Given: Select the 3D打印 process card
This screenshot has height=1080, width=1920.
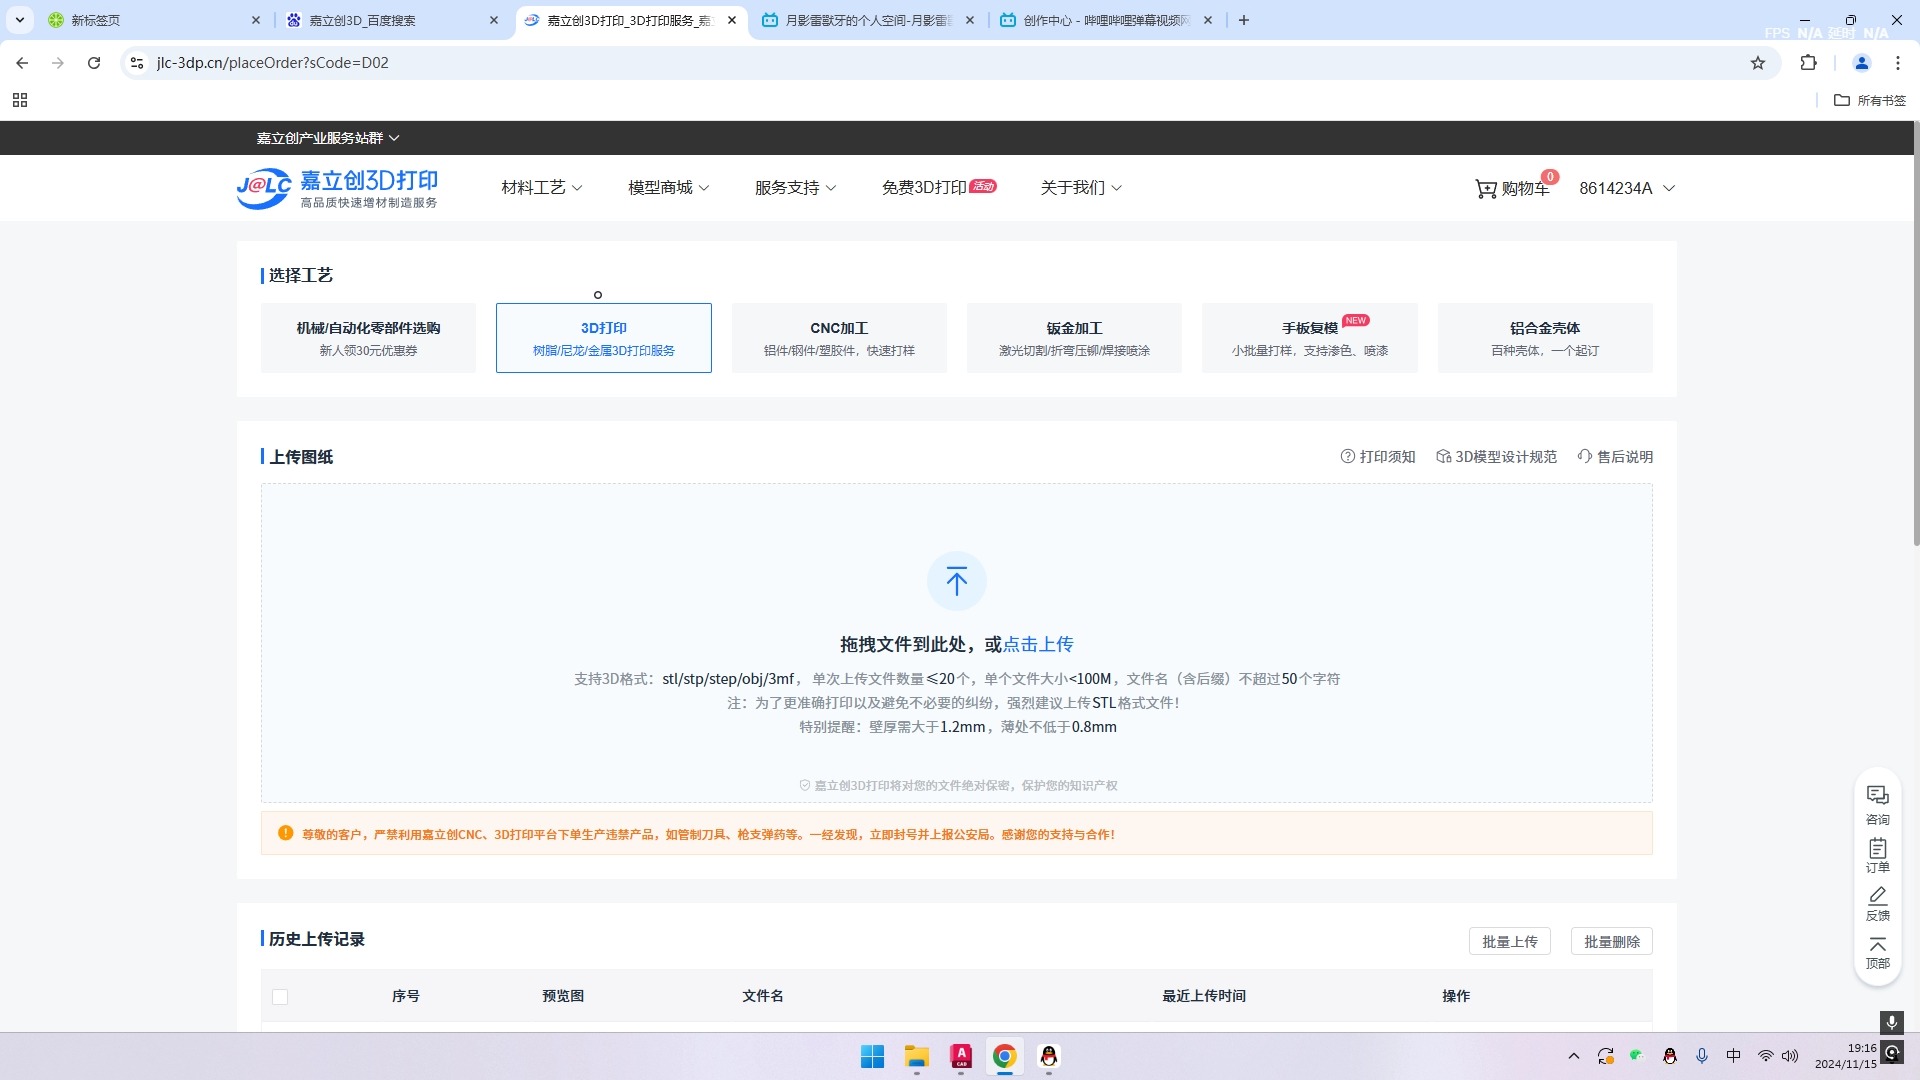Looking at the screenshot, I should [x=604, y=338].
